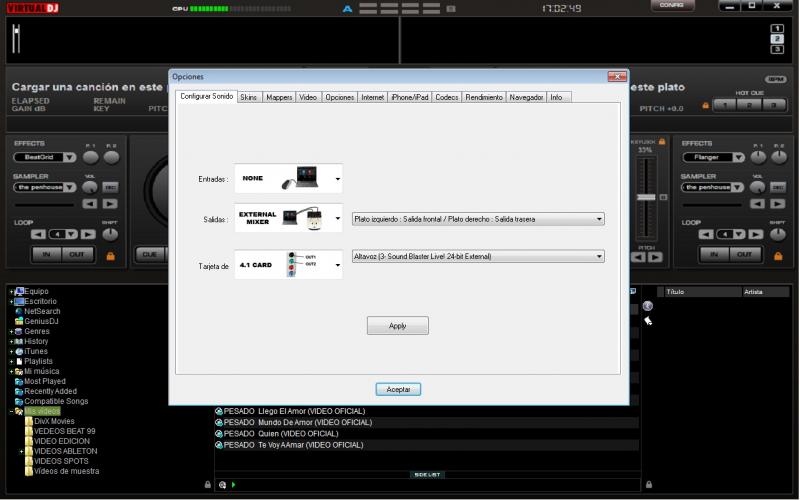Open the Mappers tab
Screen dimensions: 800x500
coord(279,97)
